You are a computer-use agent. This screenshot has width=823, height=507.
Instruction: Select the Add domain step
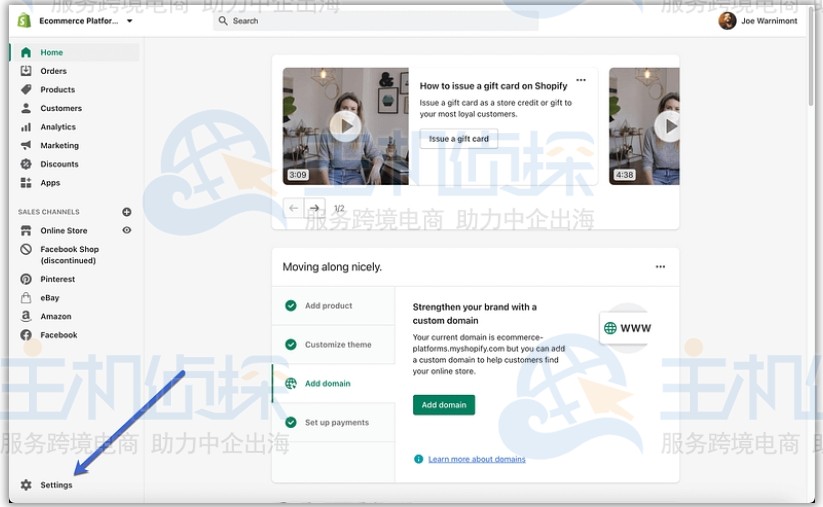click(333, 383)
